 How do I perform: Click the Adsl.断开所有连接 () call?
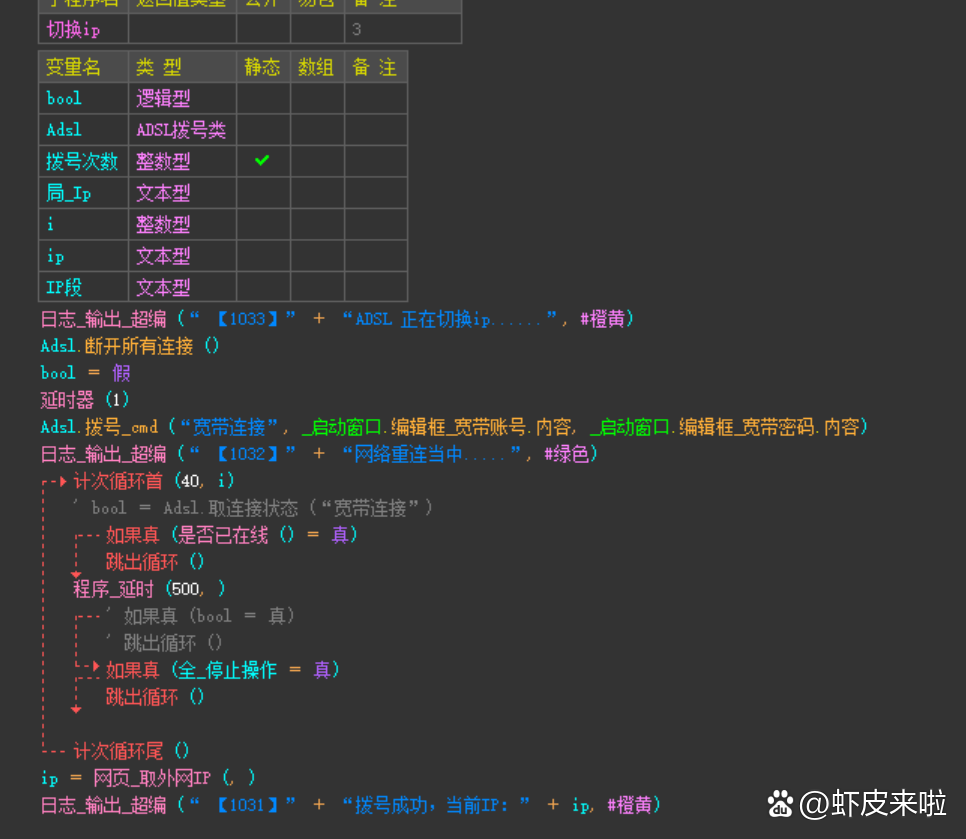130,346
